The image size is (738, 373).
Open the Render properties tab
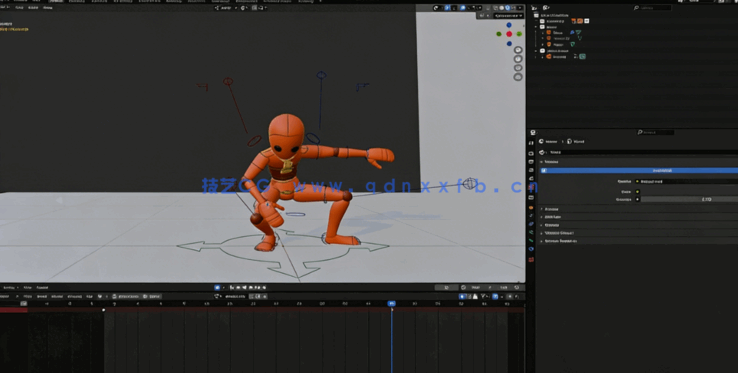(531, 154)
